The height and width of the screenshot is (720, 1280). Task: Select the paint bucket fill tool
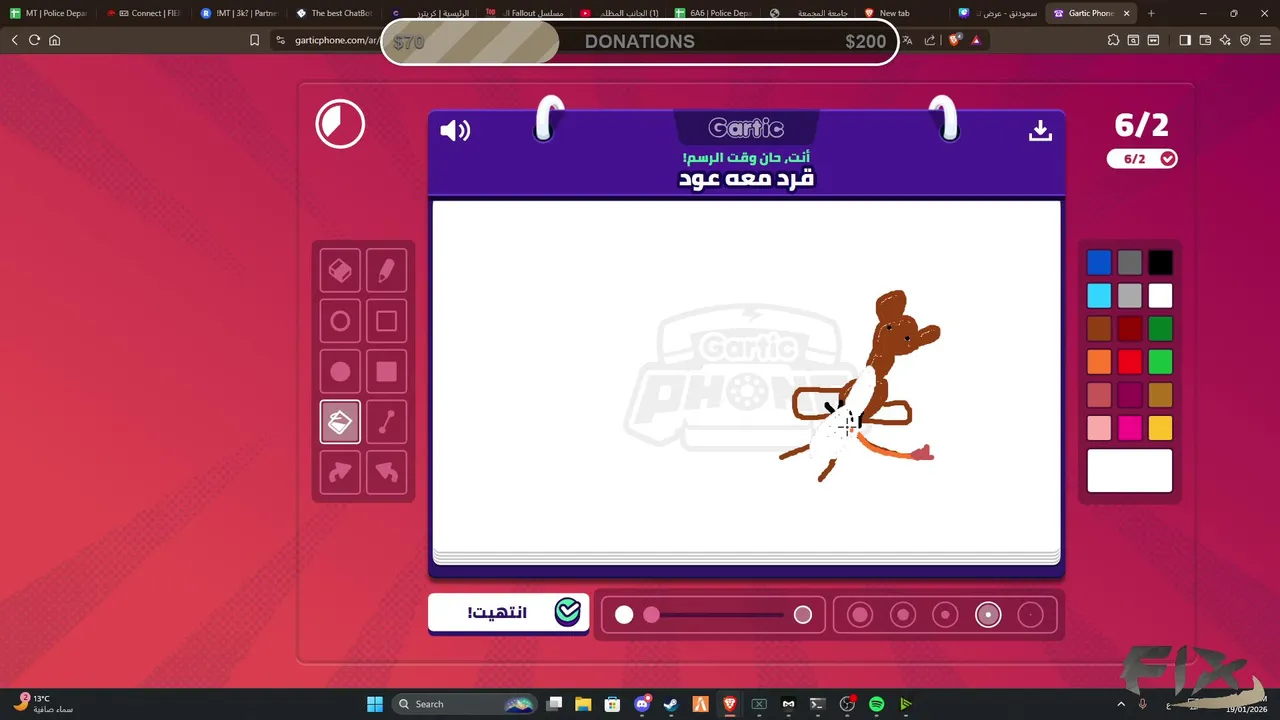coord(340,423)
